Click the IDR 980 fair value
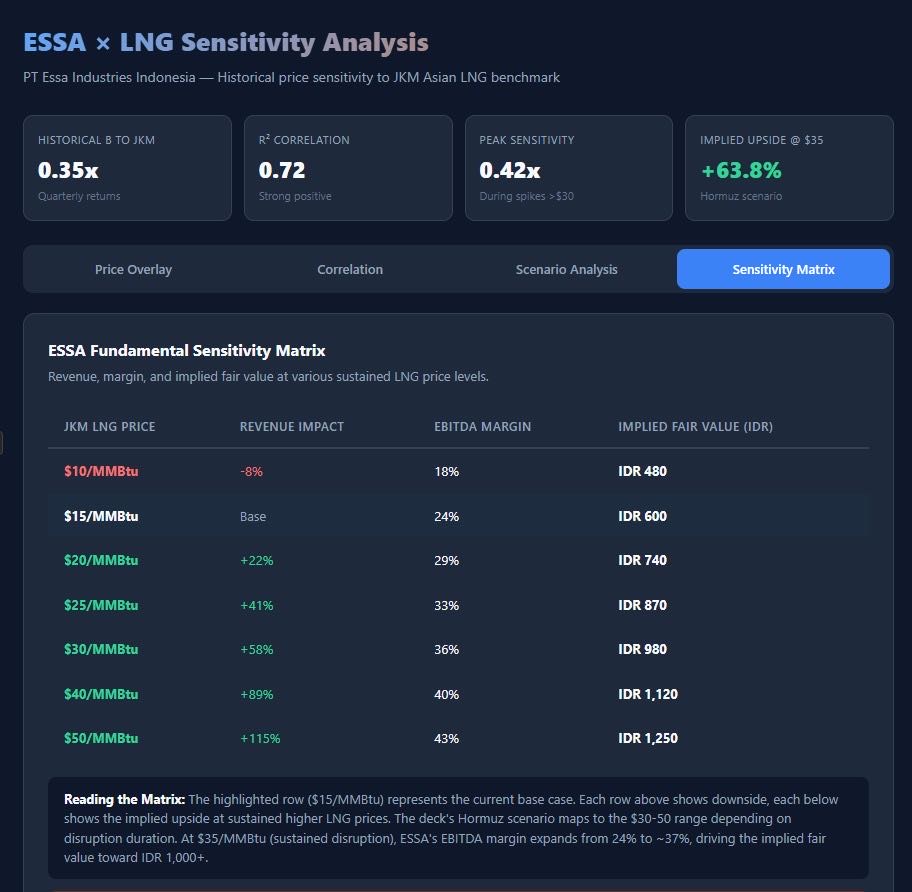 643,649
